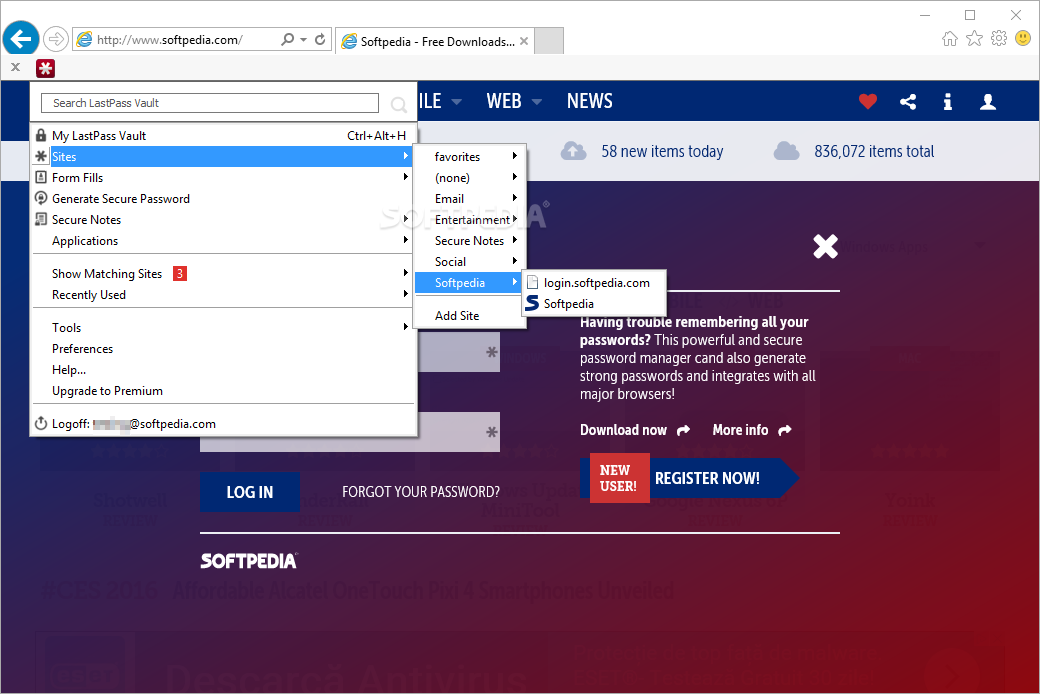The height and width of the screenshot is (694, 1040).
Task: Expand Email folder in Sites submenu
Action: click(470, 199)
